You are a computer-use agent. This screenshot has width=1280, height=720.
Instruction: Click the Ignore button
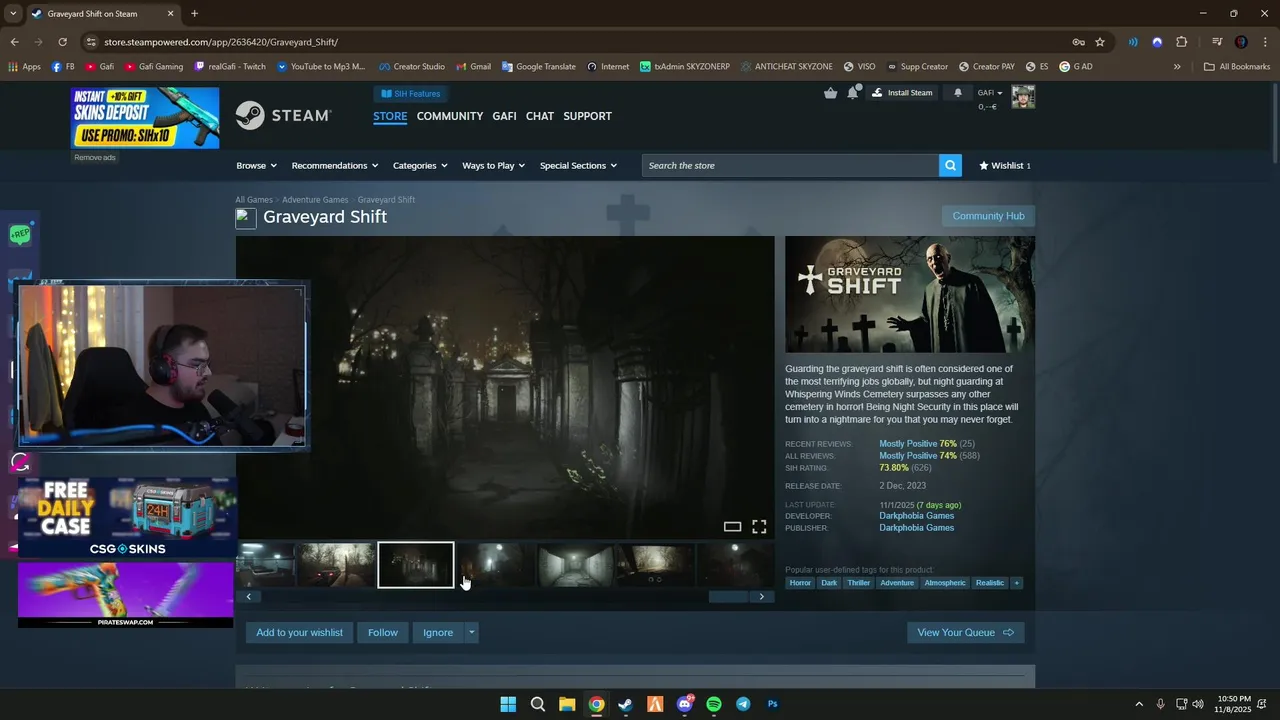438,632
